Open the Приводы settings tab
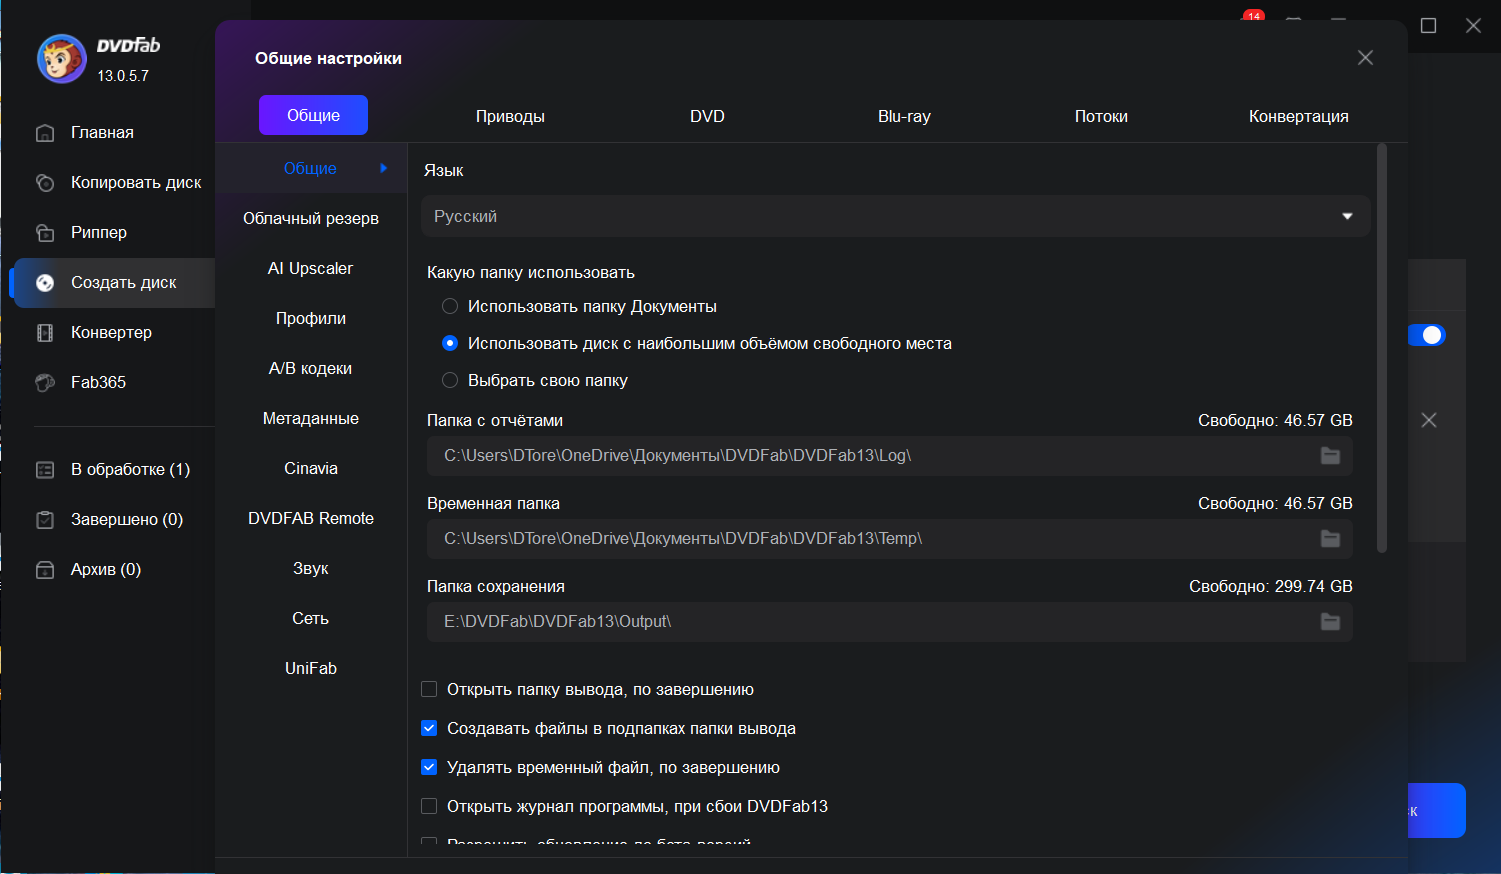 [510, 116]
